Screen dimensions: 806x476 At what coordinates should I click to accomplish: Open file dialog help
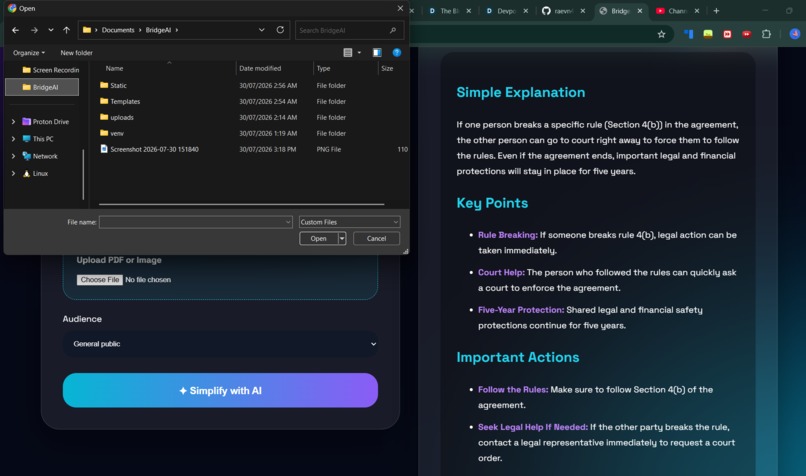397,52
